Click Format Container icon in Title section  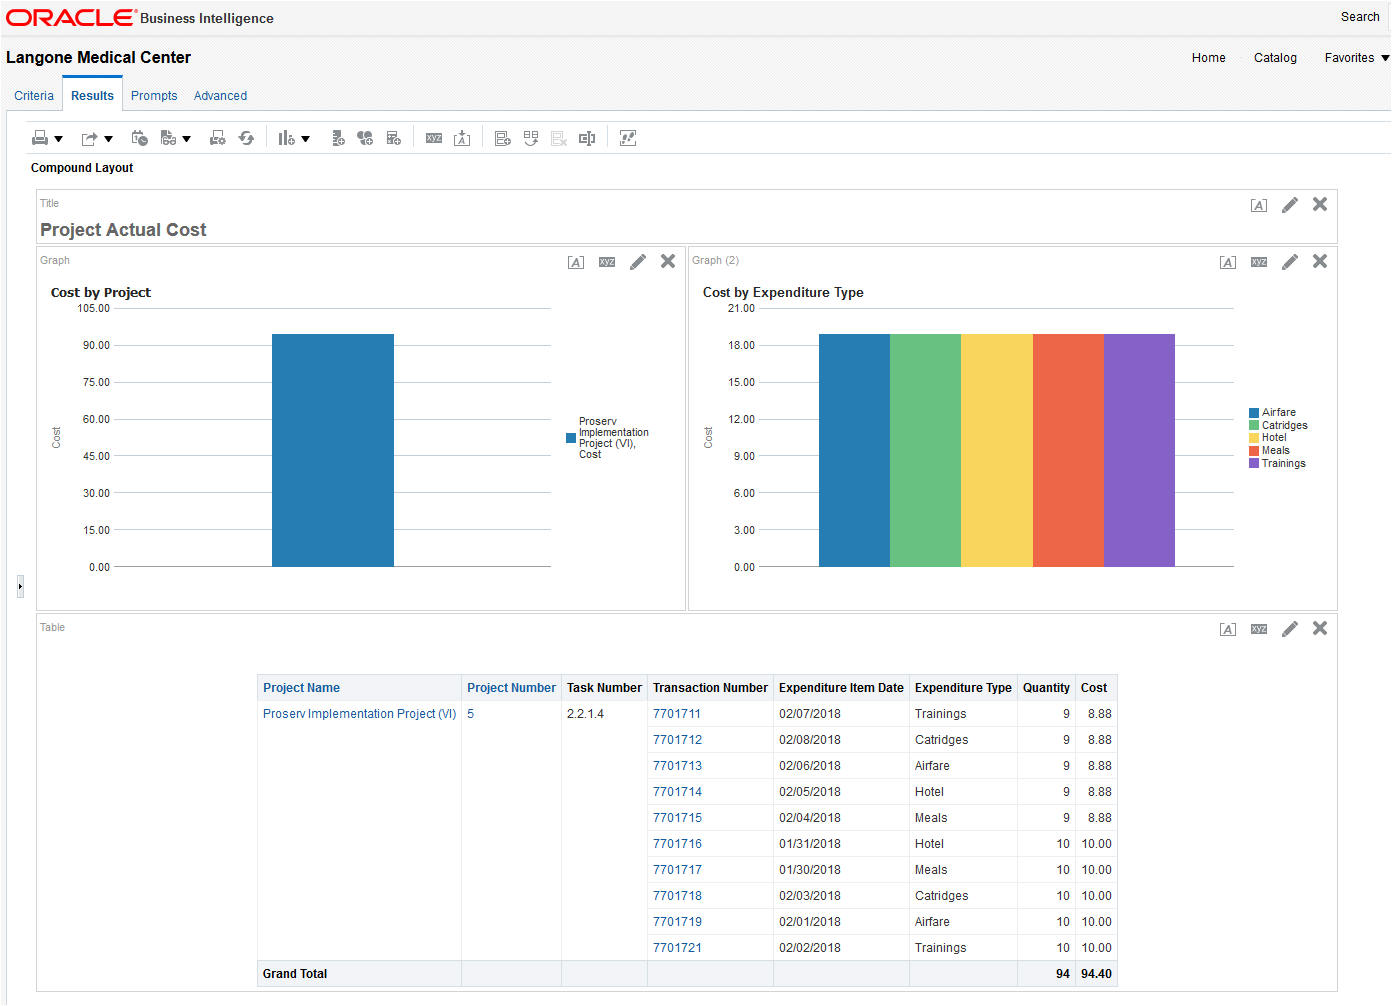point(1259,205)
